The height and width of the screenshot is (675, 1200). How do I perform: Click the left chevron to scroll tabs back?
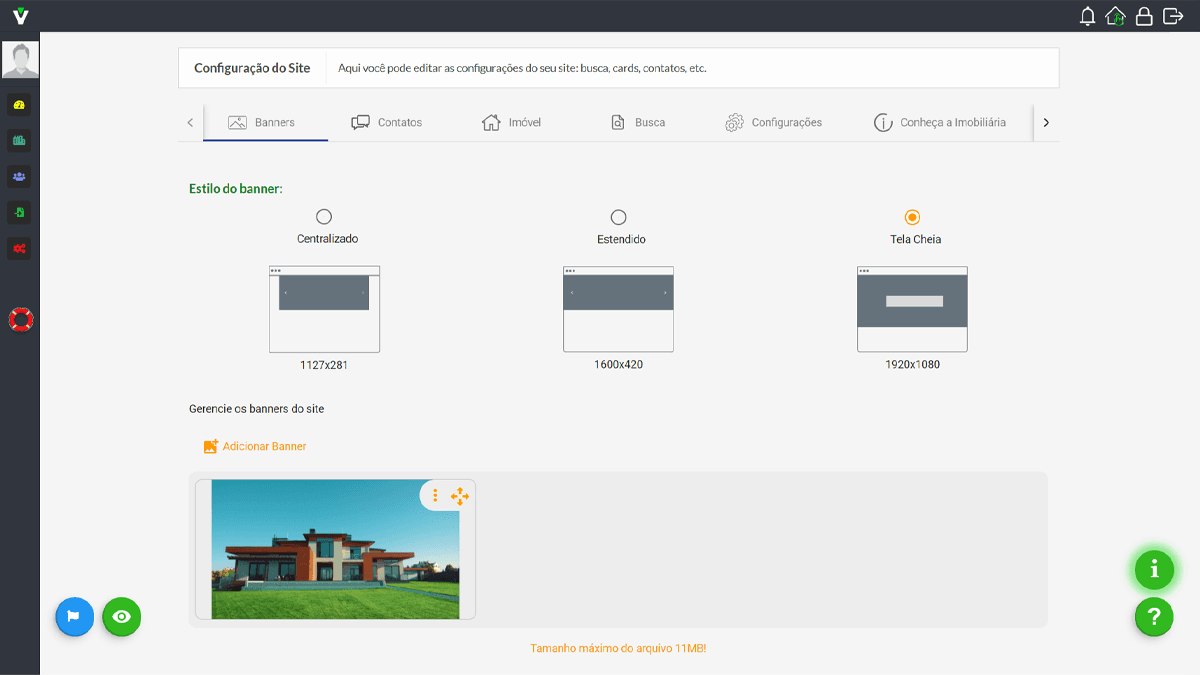point(190,122)
